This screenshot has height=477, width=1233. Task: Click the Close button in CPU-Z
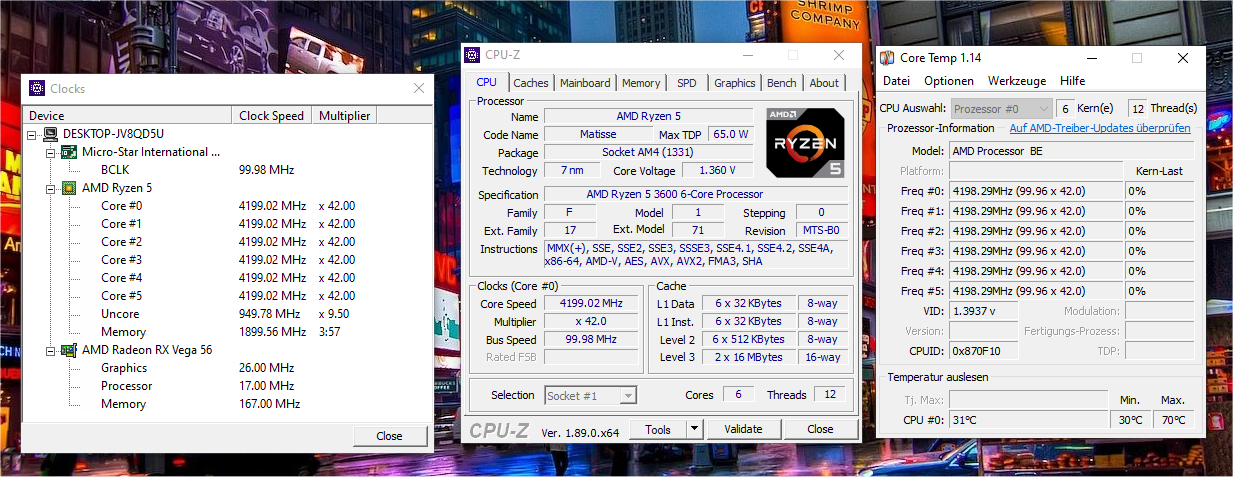click(820, 429)
